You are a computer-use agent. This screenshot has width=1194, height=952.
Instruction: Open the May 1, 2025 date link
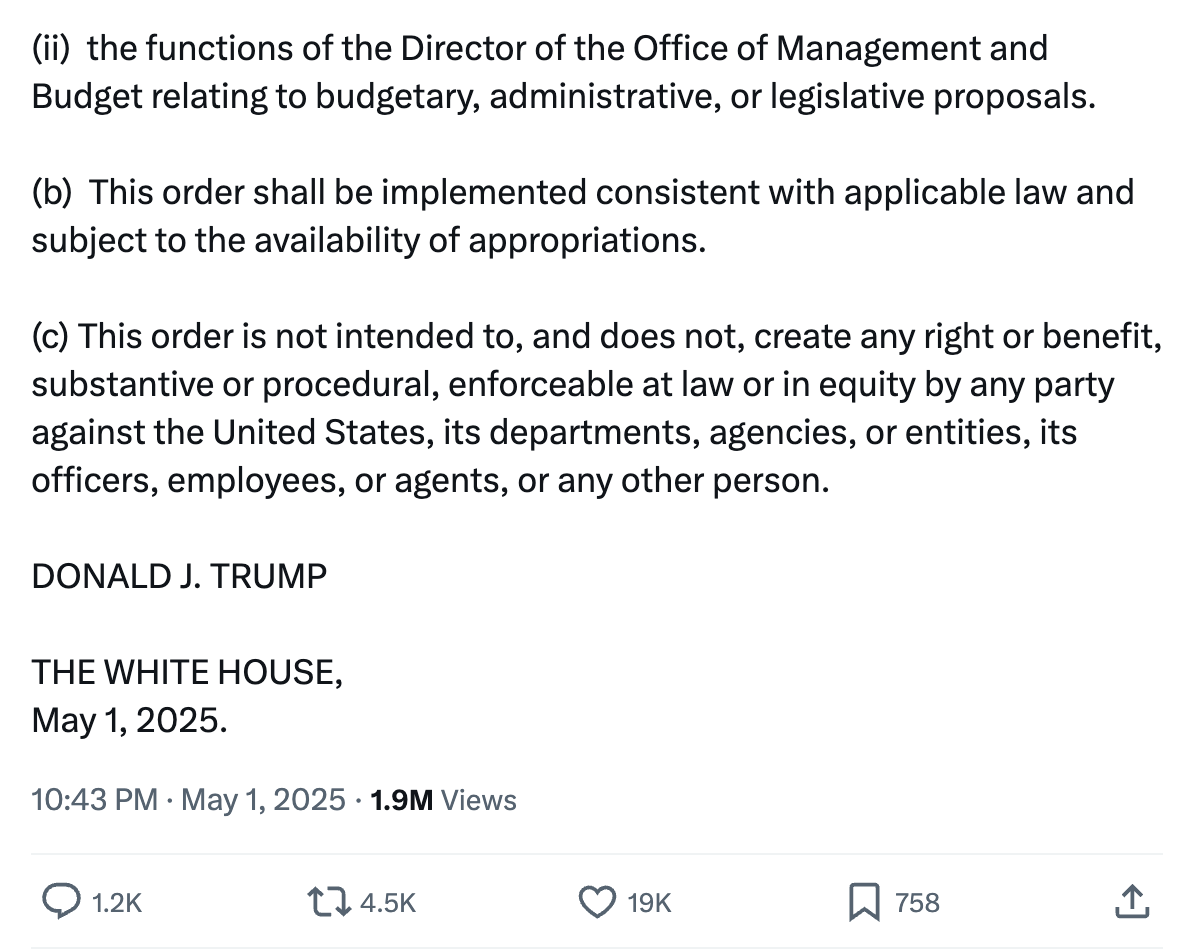click(263, 800)
